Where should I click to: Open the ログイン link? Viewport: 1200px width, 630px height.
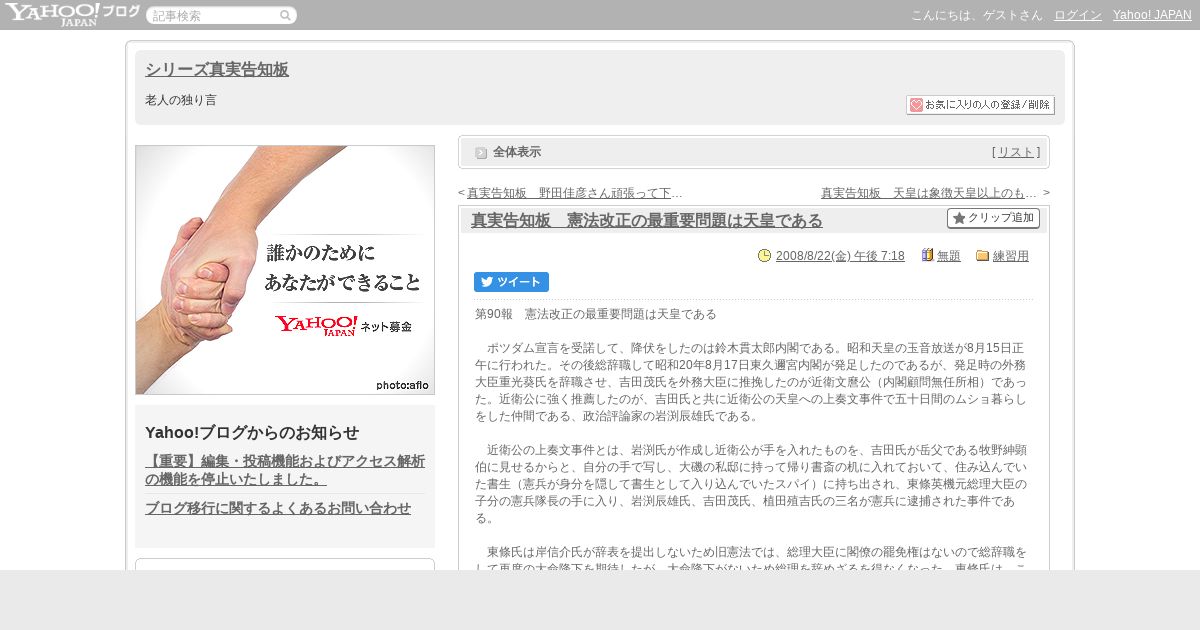1078,15
